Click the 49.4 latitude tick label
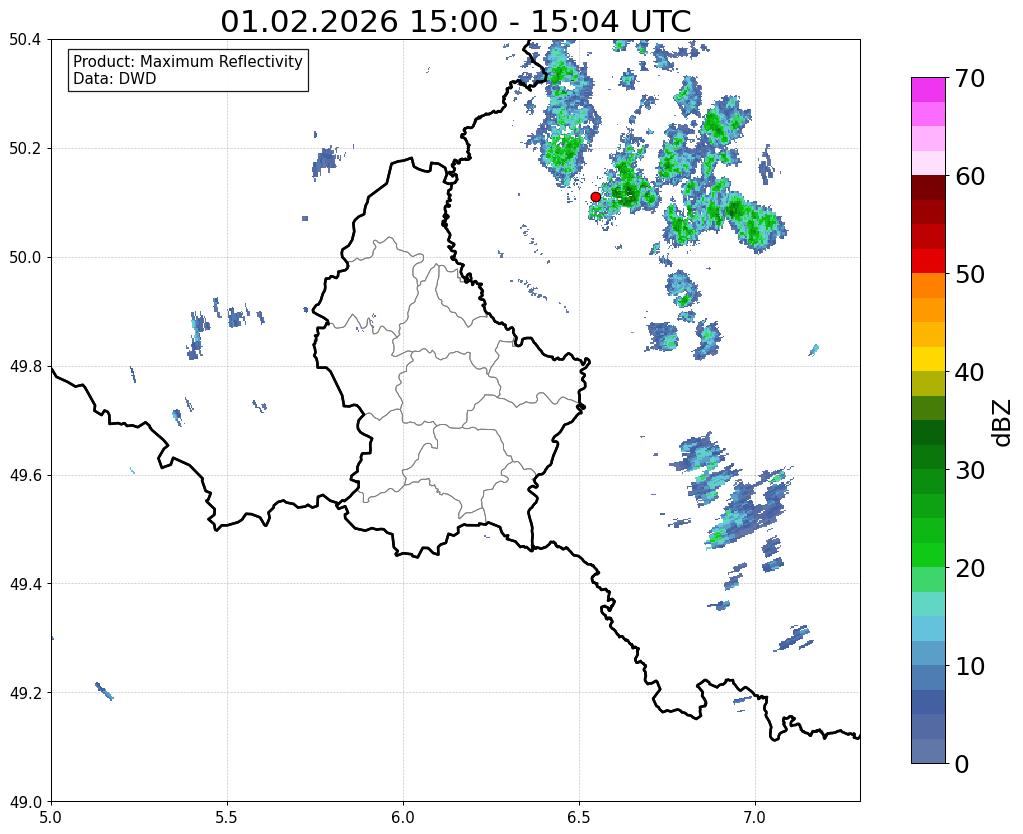The height and width of the screenshot is (834, 1023). click(25, 584)
